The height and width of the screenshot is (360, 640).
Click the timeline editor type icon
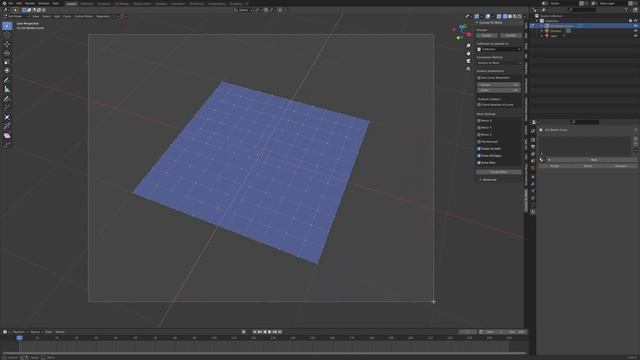(x=5, y=332)
